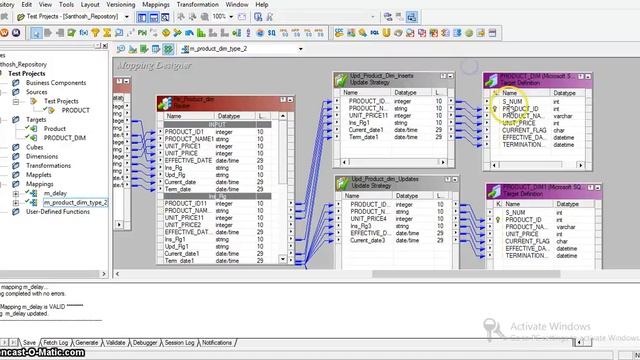The width and height of the screenshot is (640, 360).
Task: Click the PRODUCT_DIM target definition icon
Action: click(492, 80)
